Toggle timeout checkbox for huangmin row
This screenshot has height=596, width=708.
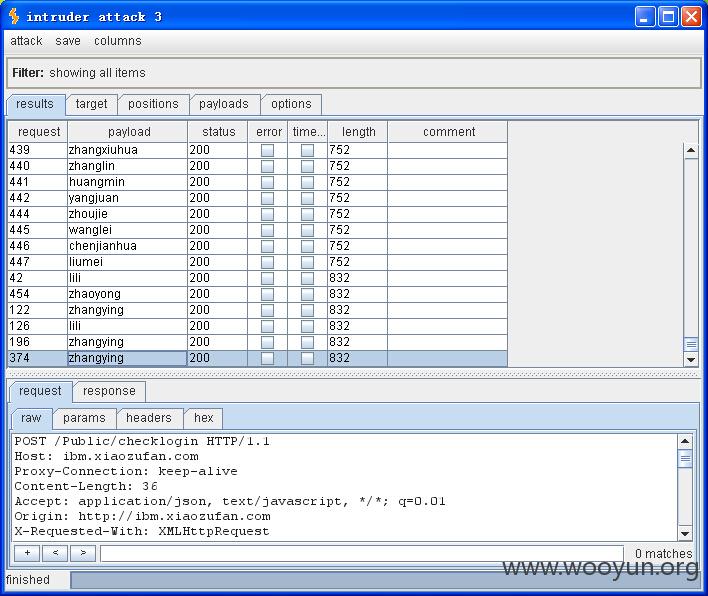[x=307, y=182]
